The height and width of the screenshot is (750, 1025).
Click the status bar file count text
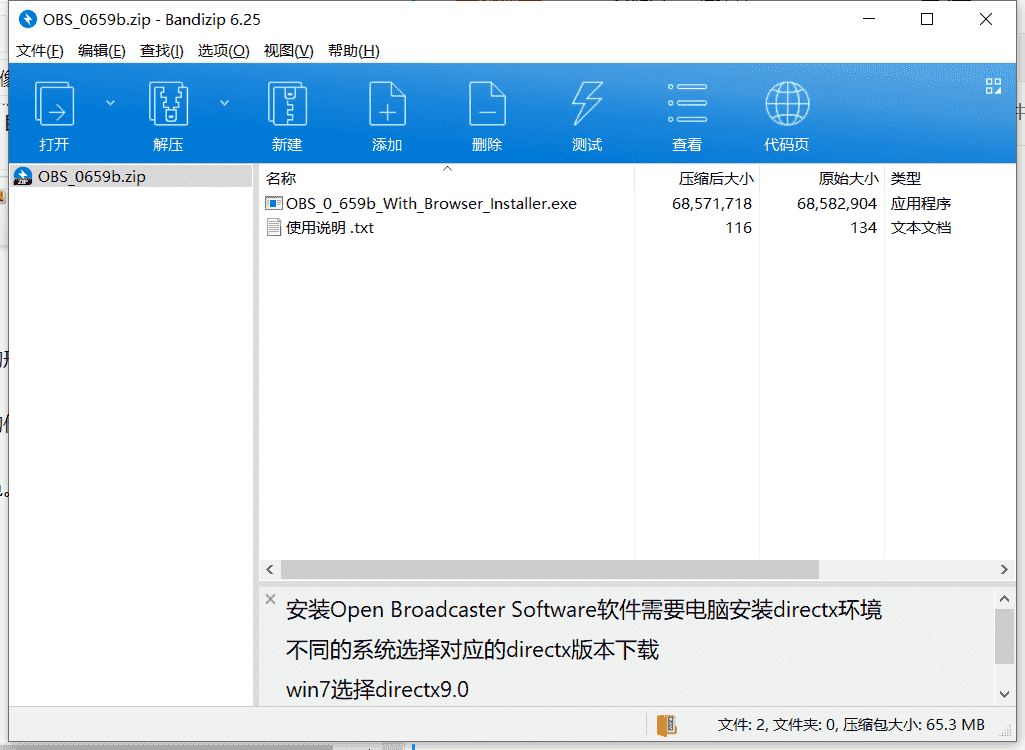[851, 725]
